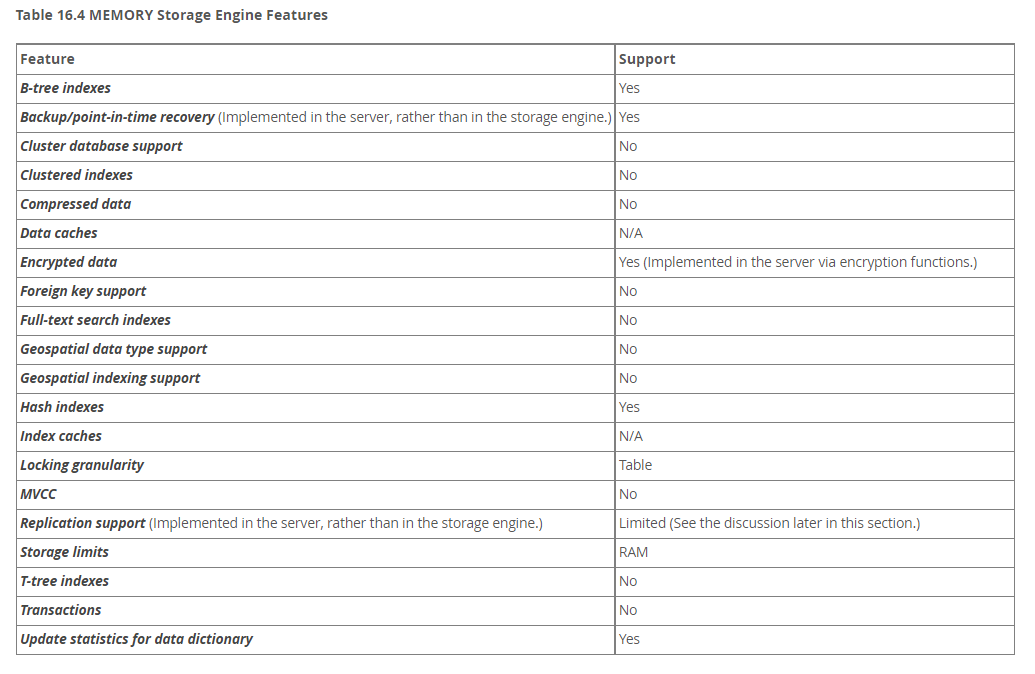Click the "Limited" replication support value text
The width and height of the screenshot is (1035, 674).
pos(642,523)
